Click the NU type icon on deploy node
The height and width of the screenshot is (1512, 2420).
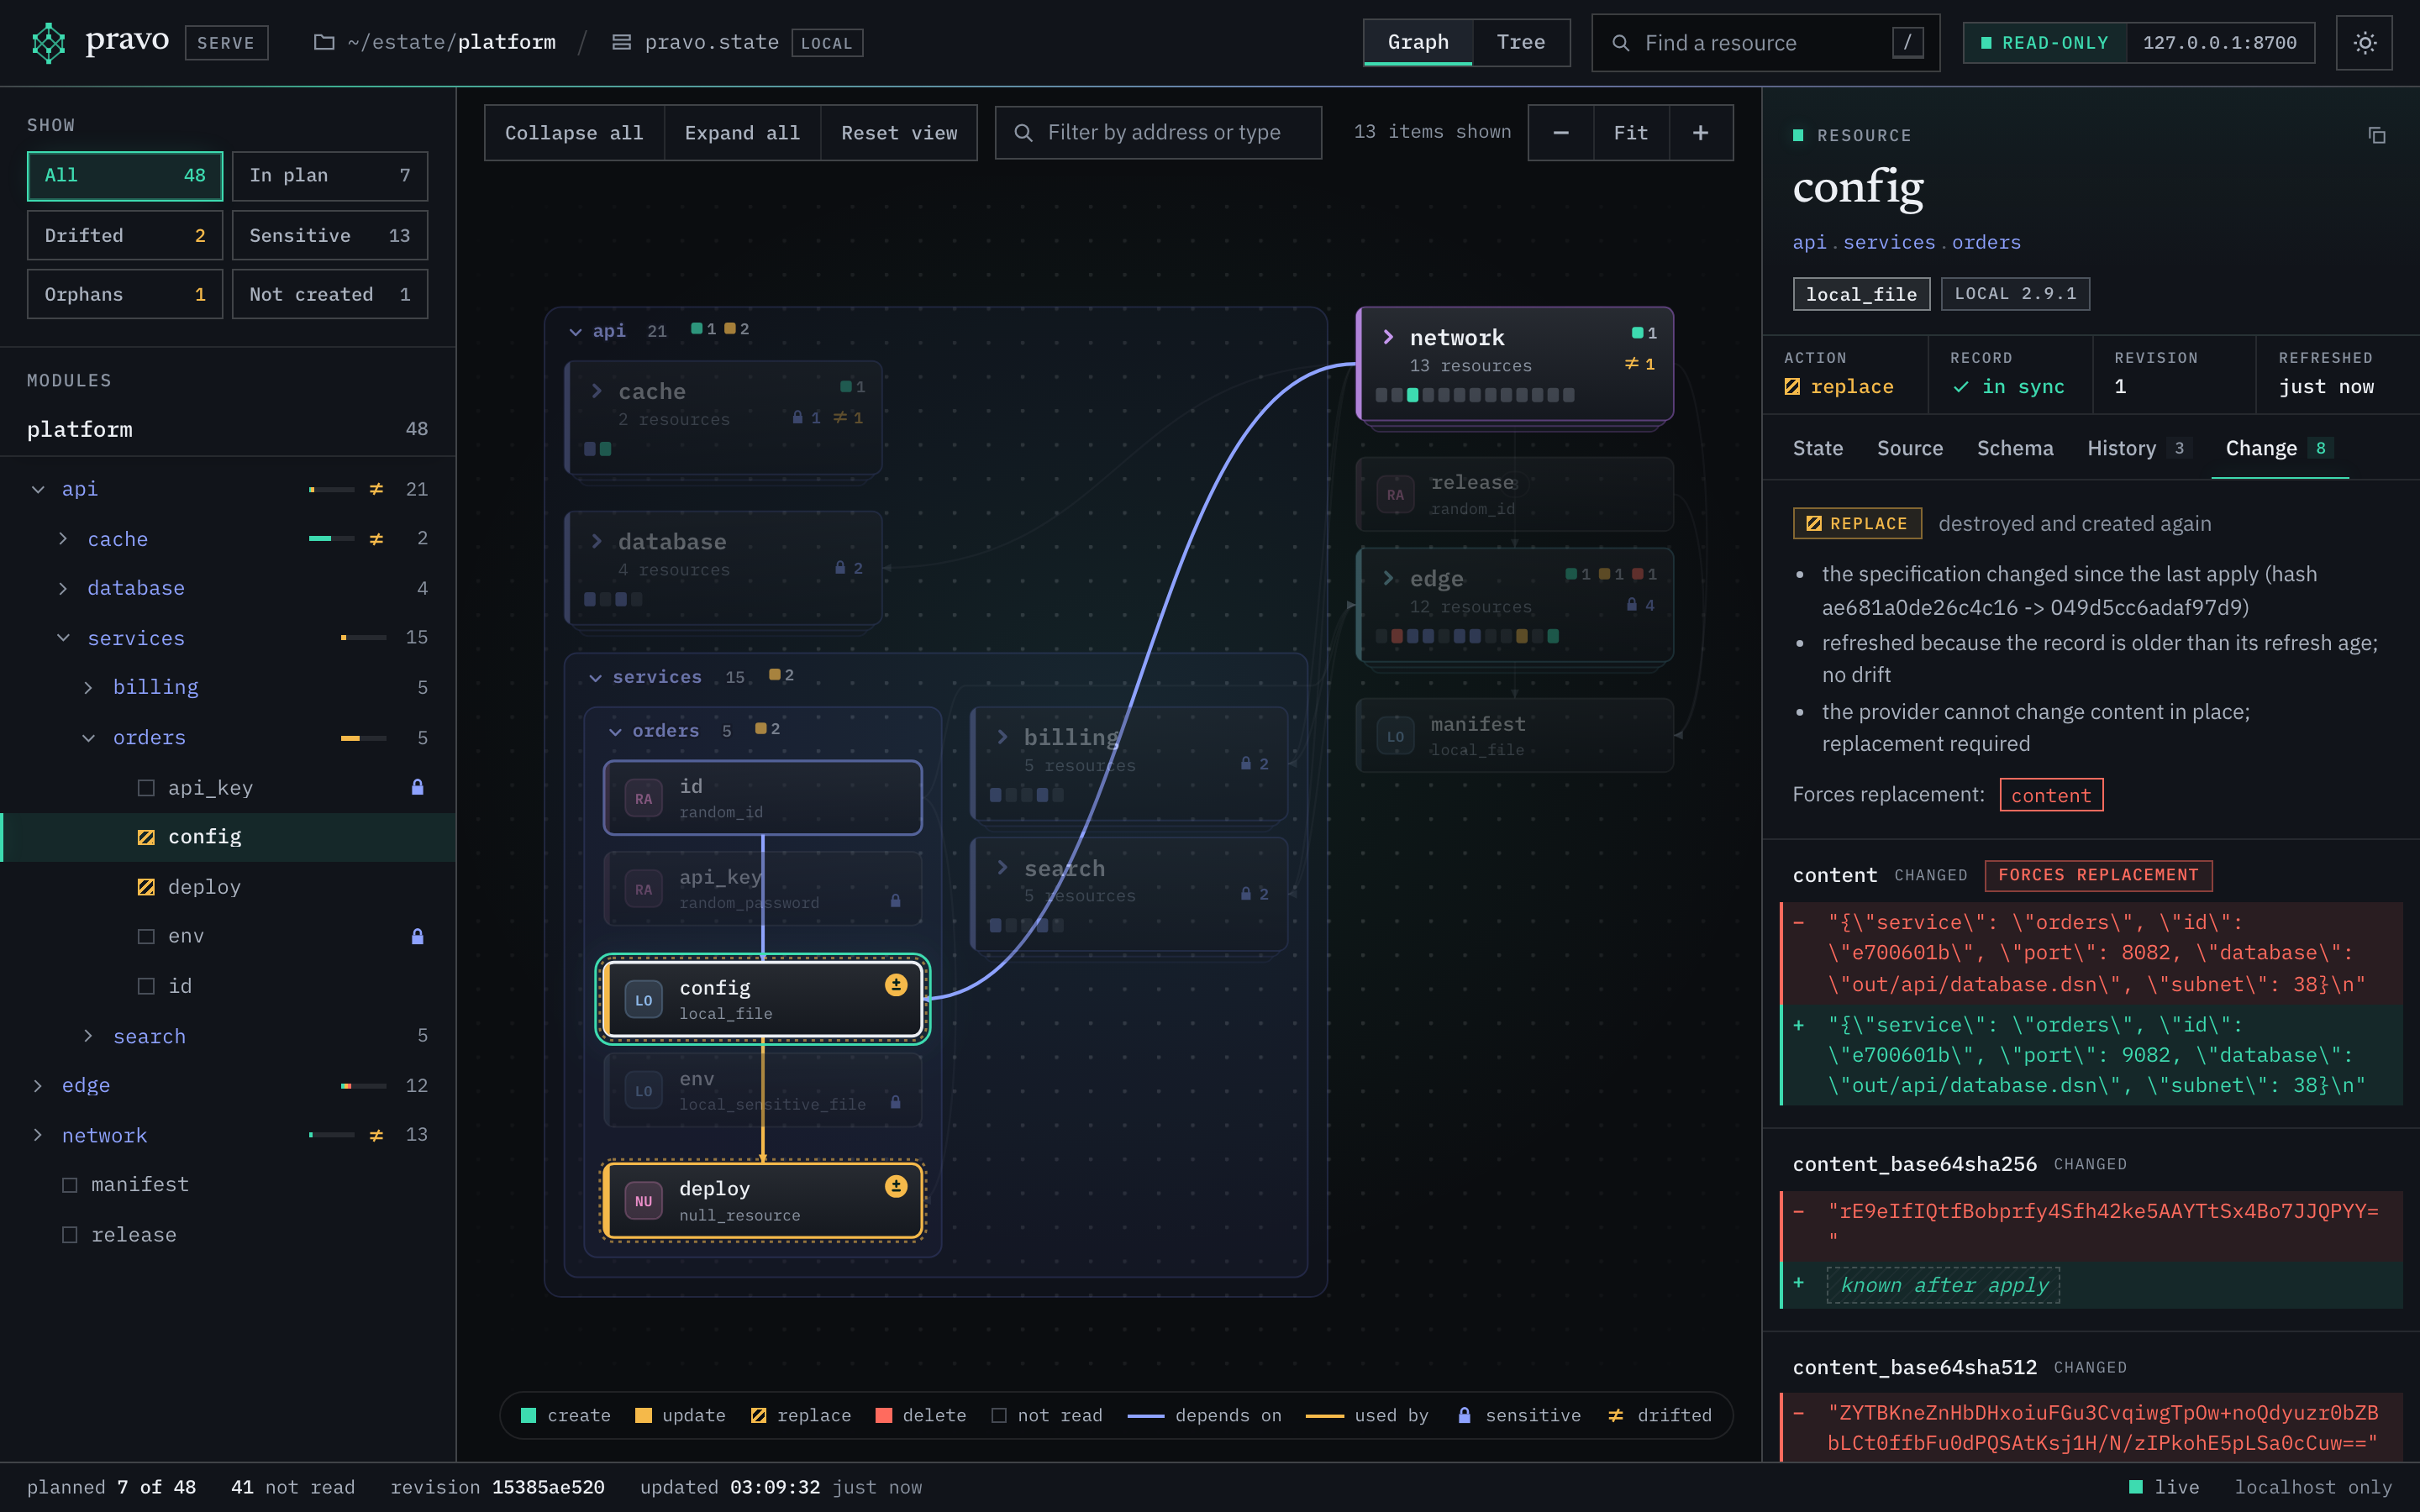[x=643, y=1201]
